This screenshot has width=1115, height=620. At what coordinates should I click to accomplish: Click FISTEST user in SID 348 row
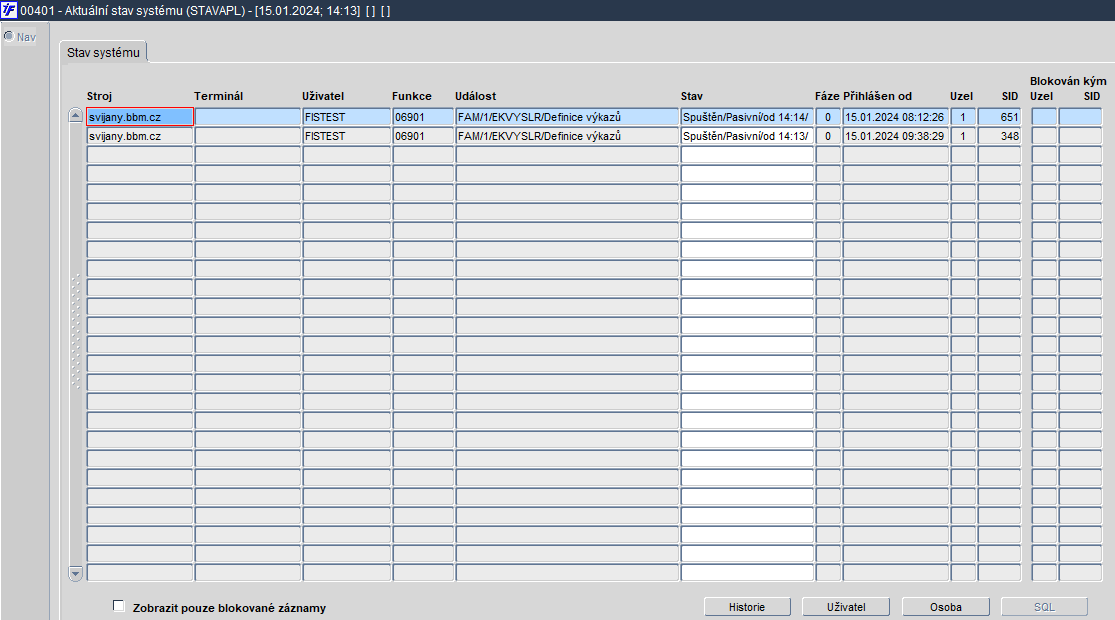pyautogui.click(x=346, y=136)
